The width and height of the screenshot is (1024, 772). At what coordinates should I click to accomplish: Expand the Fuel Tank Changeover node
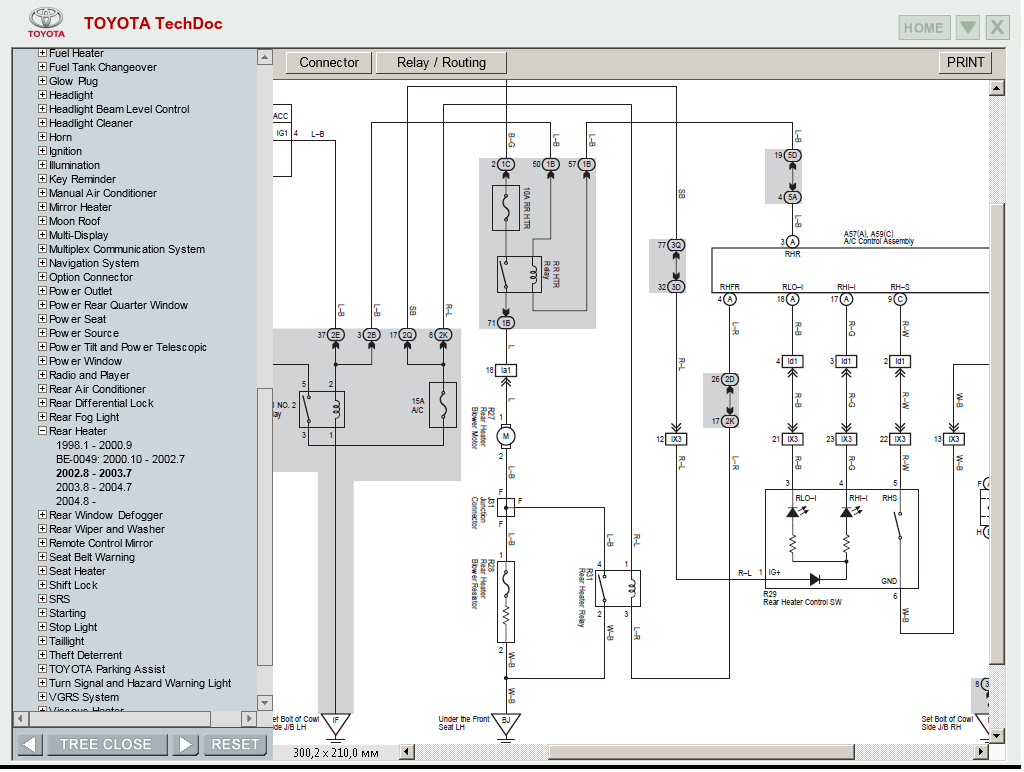(42, 67)
